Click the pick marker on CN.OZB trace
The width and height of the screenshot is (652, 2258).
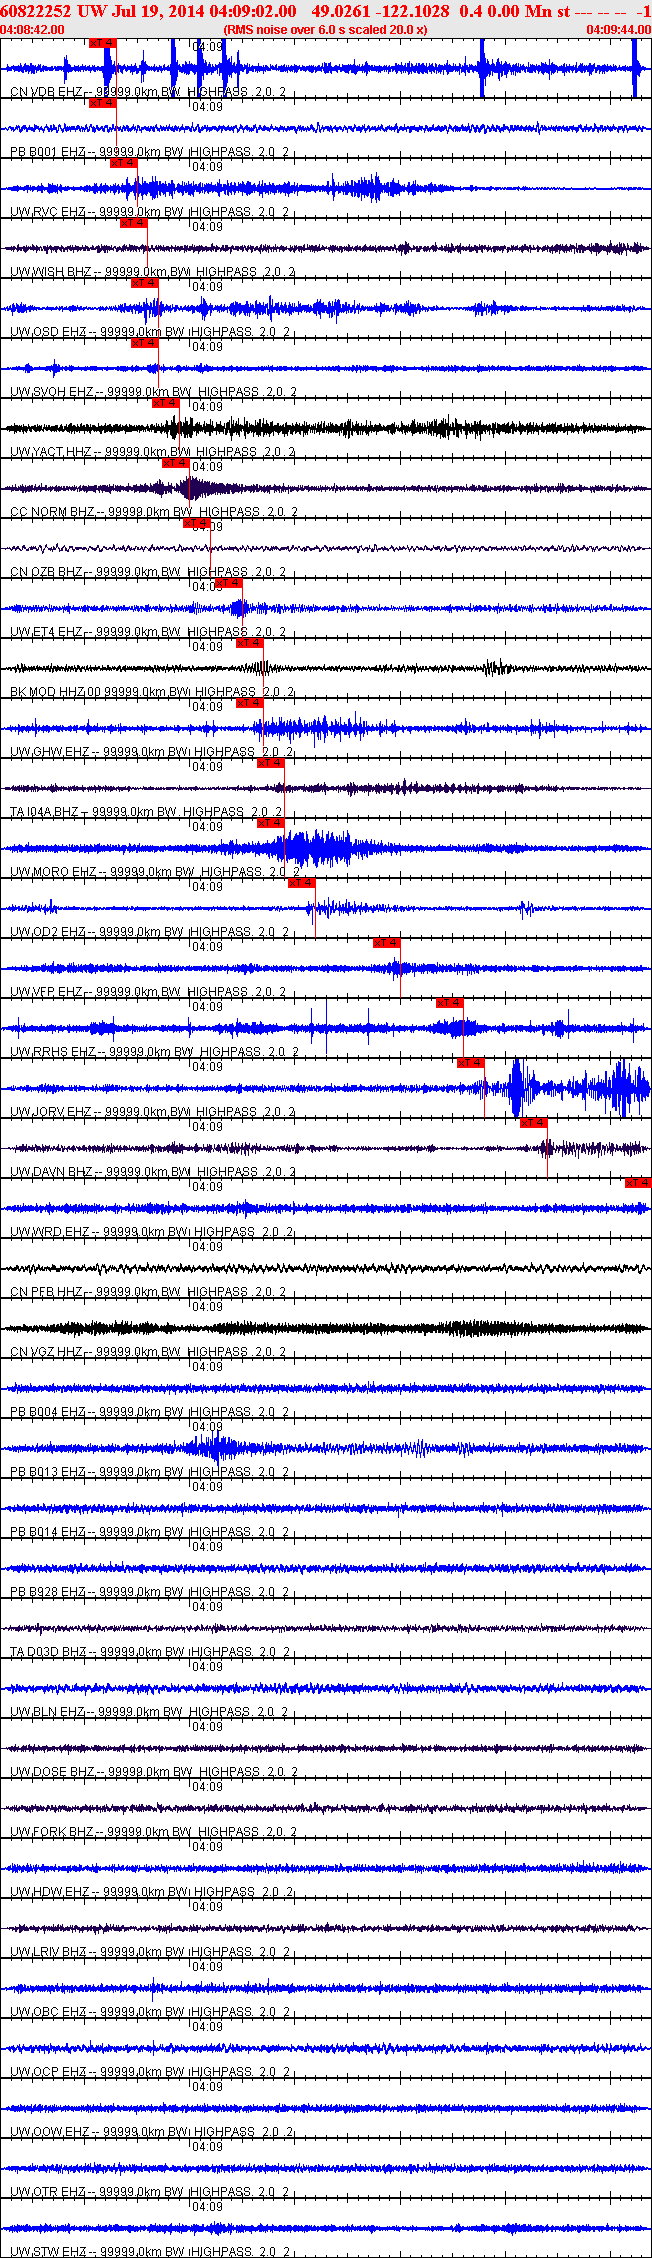click(197, 523)
